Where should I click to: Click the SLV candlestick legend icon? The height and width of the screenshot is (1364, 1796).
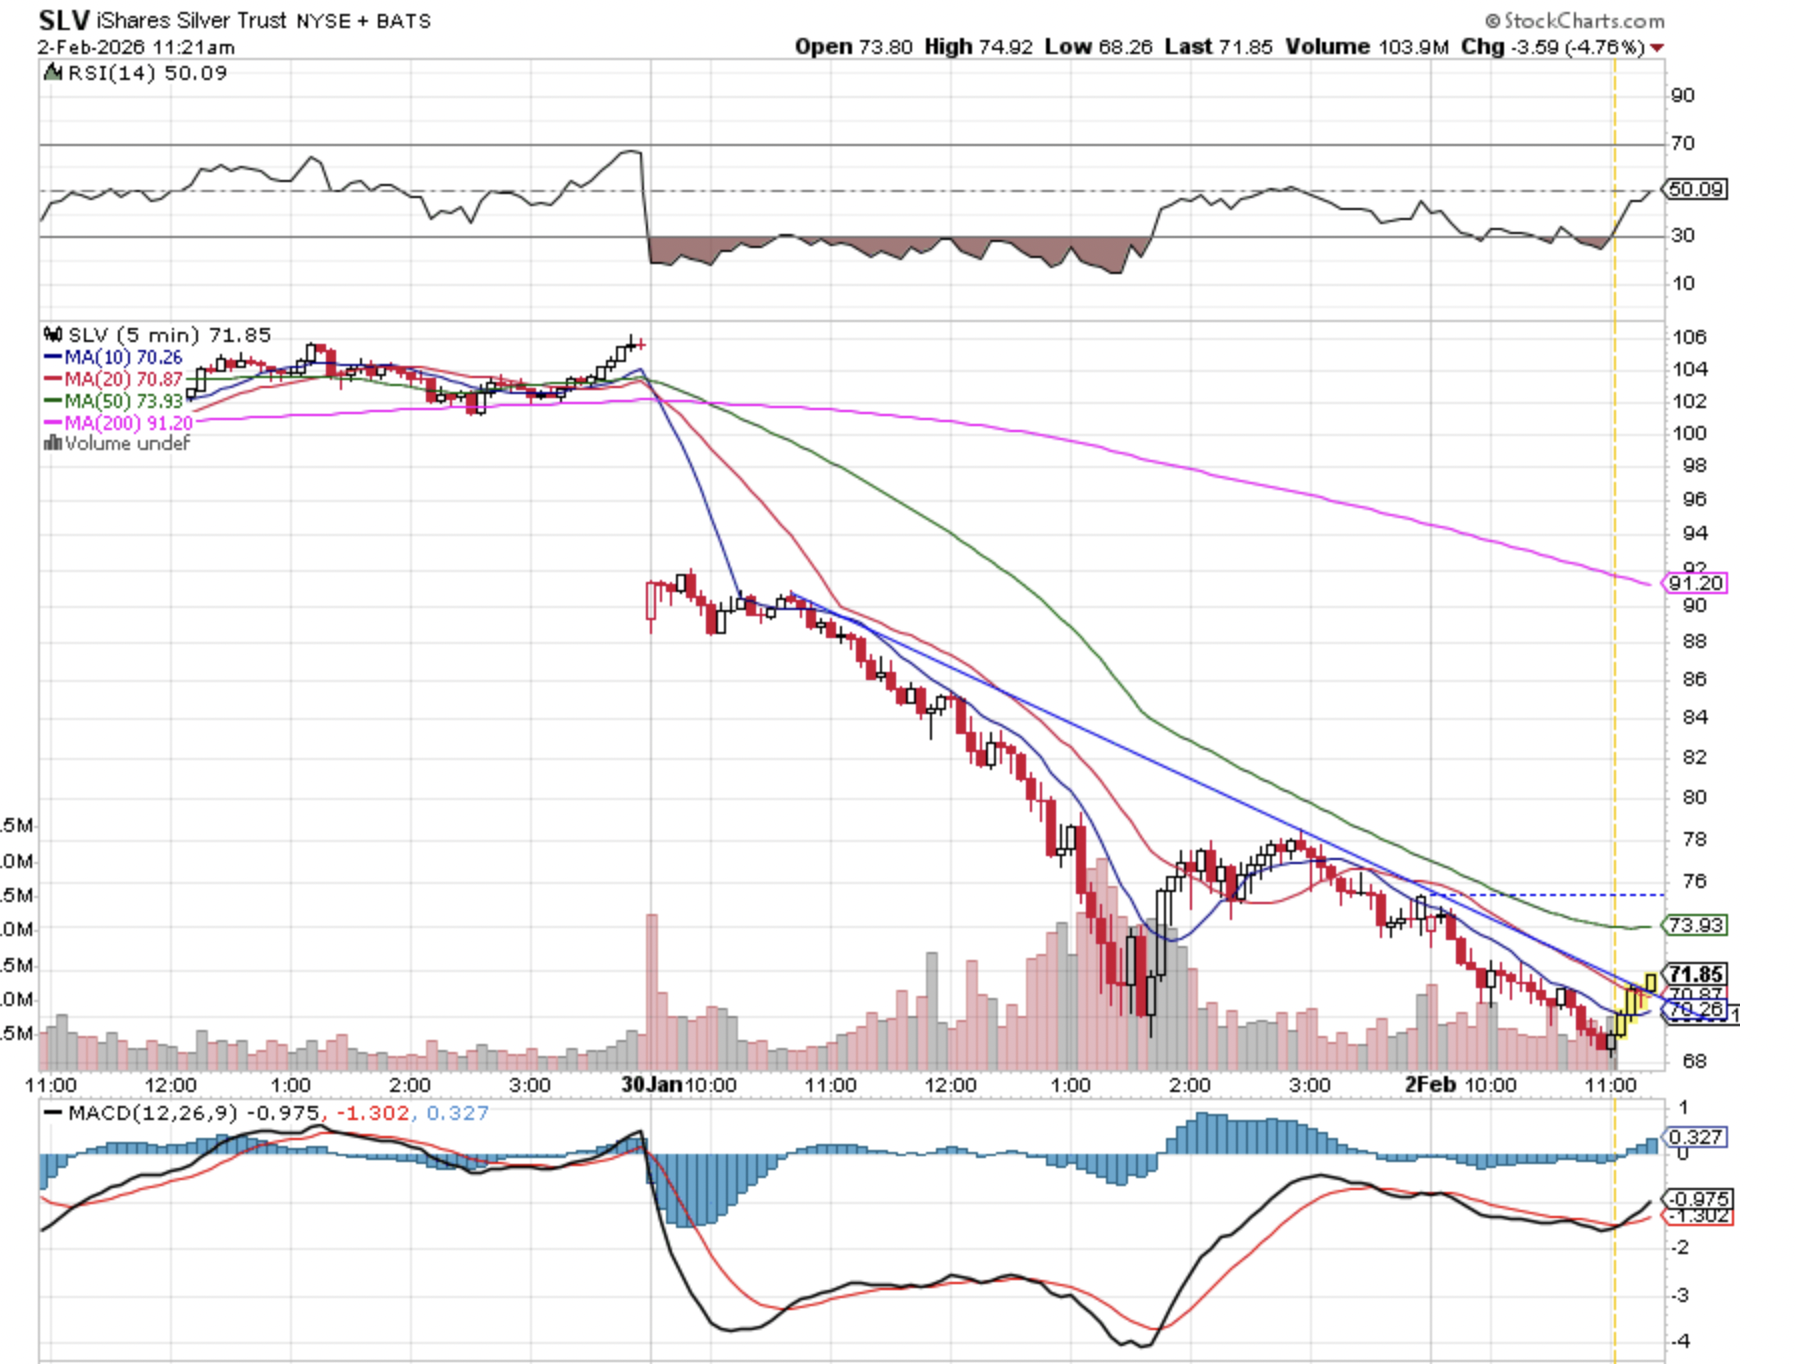pyautogui.click(x=53, y=335)
